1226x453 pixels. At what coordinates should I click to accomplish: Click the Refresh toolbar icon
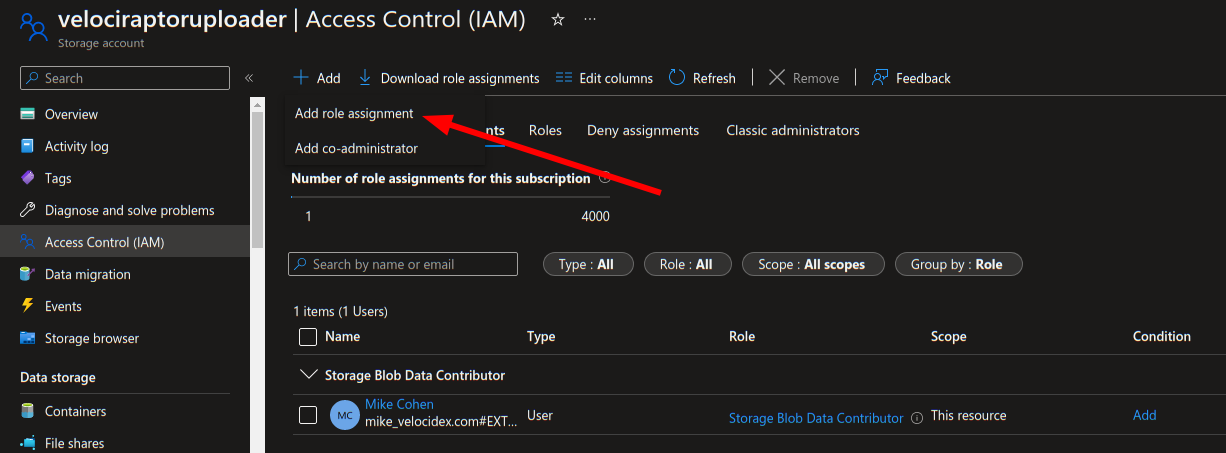[x=677, y=78]
